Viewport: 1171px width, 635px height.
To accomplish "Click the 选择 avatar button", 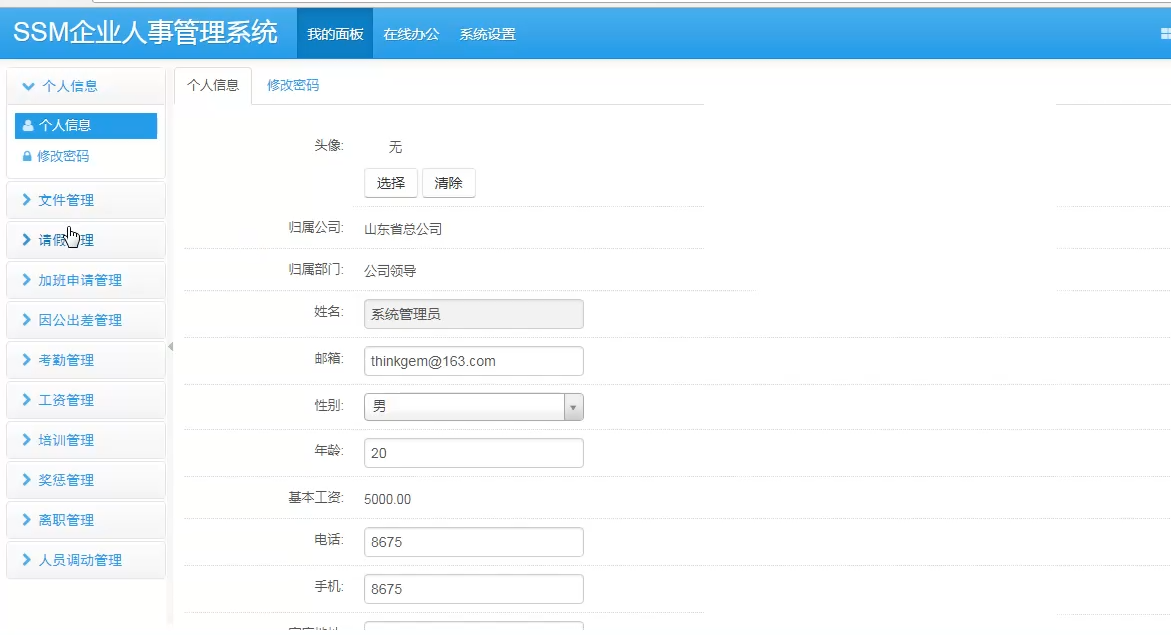I will click(391, 183).
